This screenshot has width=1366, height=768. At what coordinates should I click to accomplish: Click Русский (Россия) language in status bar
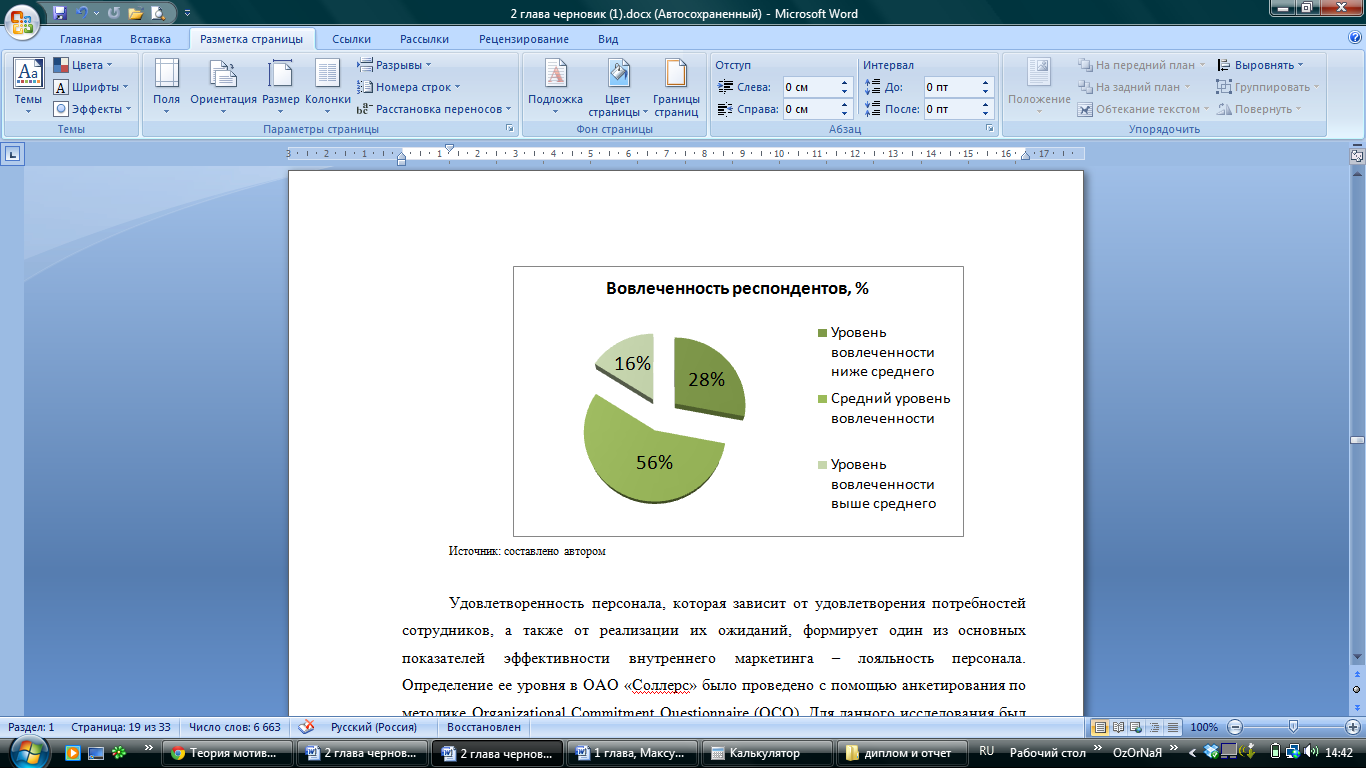click(x=373, y=727)
